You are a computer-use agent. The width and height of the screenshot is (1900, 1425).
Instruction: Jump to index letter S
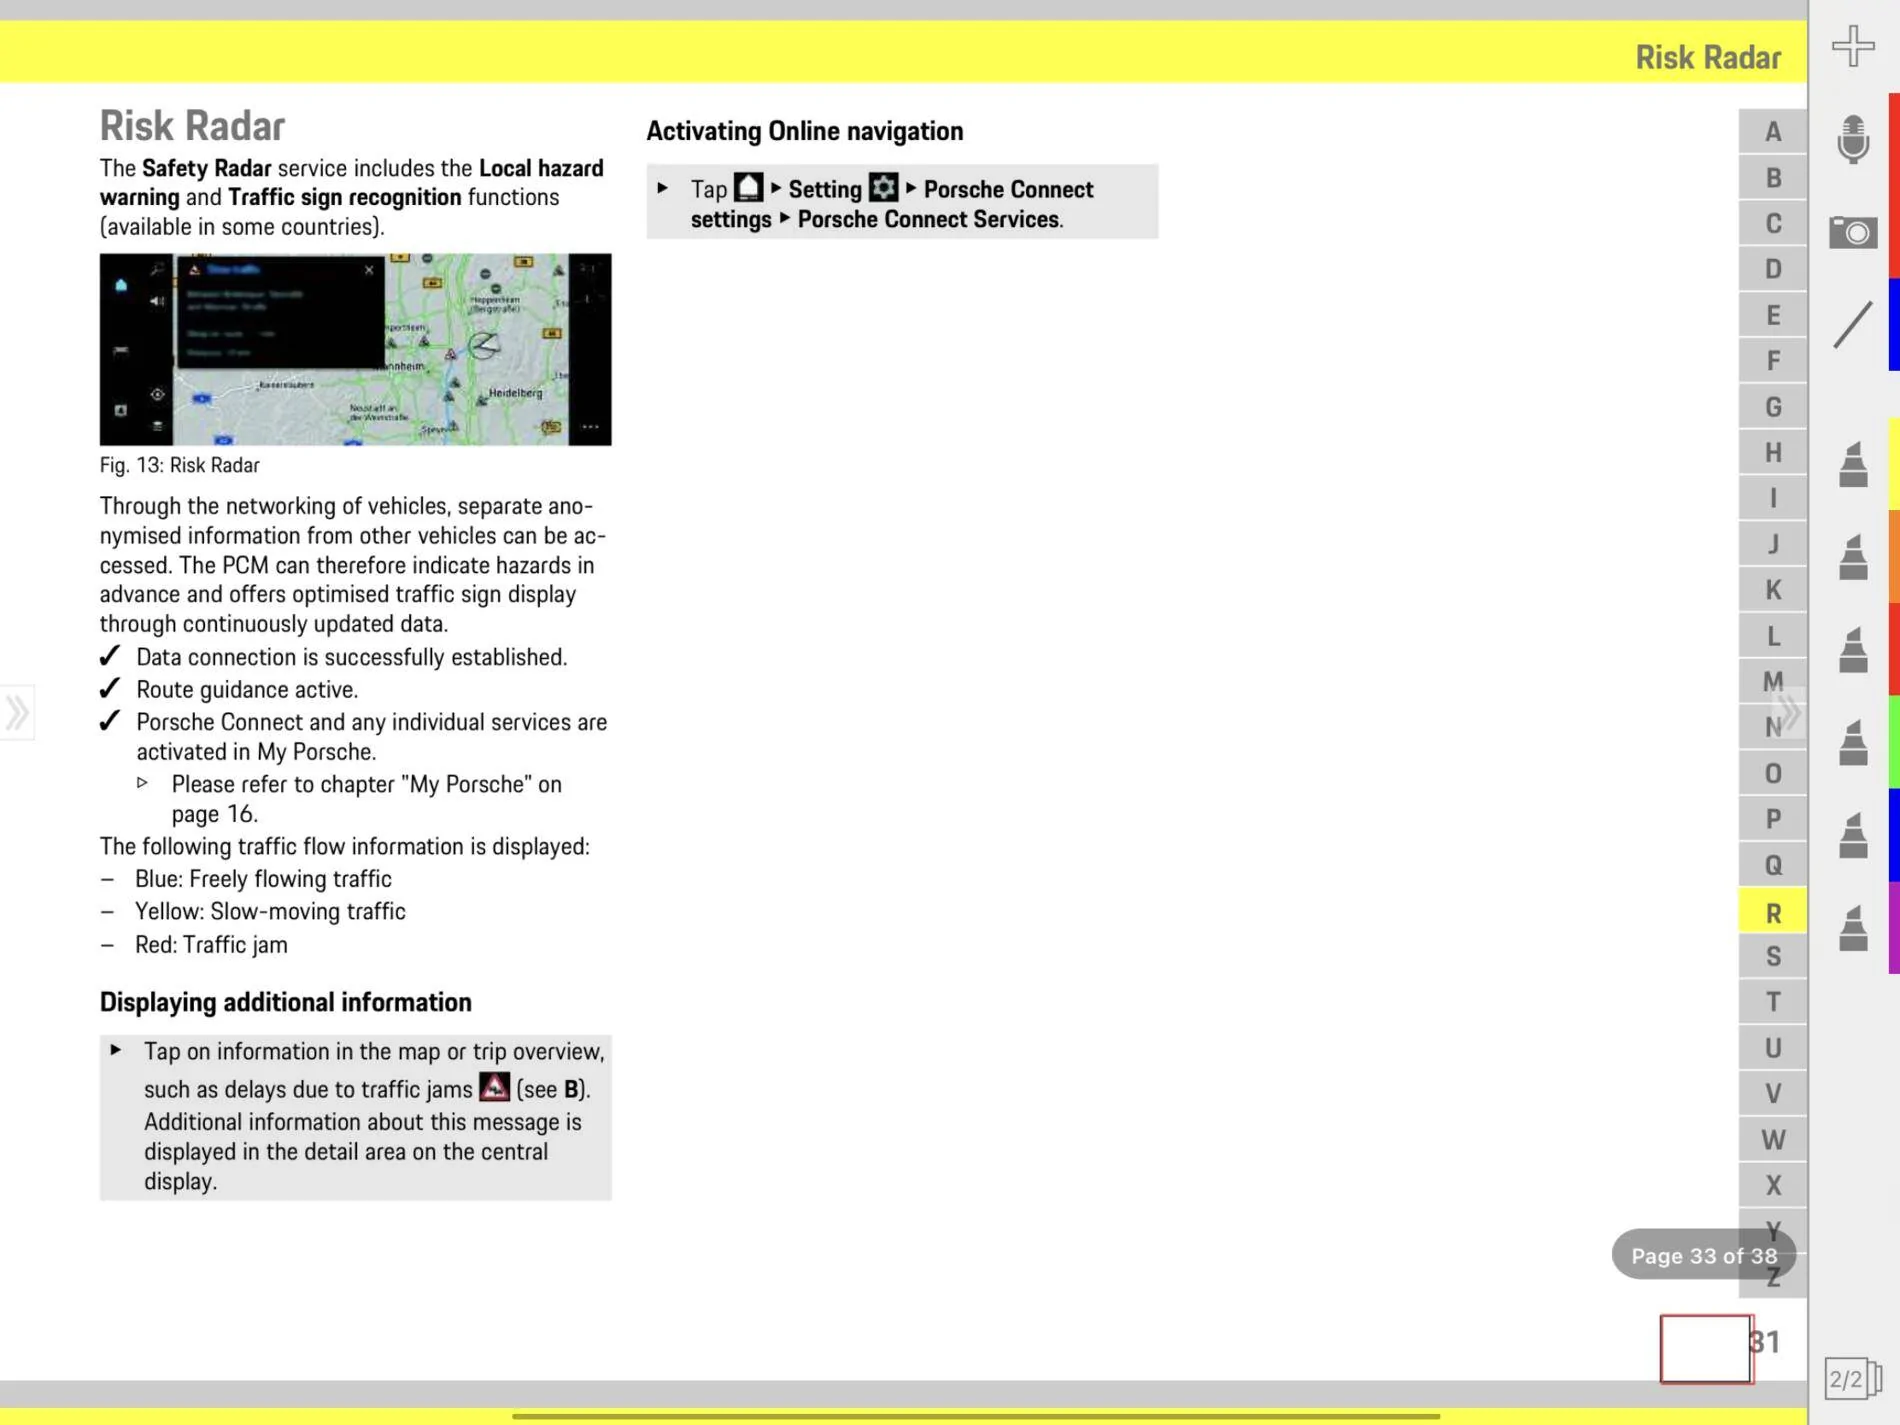[1772, 957]
